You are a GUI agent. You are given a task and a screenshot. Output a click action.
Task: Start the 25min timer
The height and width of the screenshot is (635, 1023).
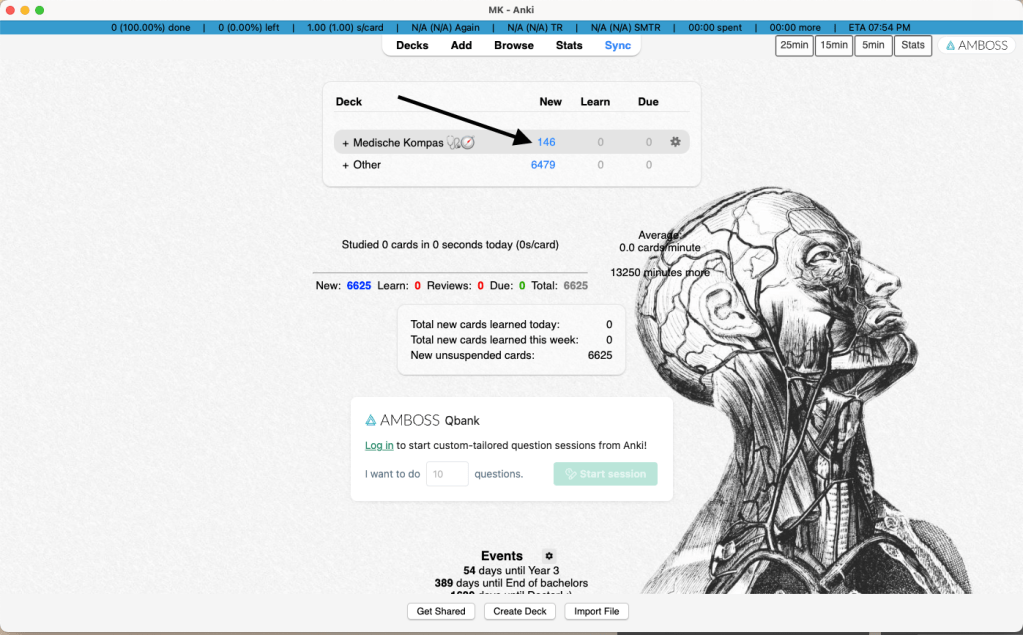click(794, 45)
